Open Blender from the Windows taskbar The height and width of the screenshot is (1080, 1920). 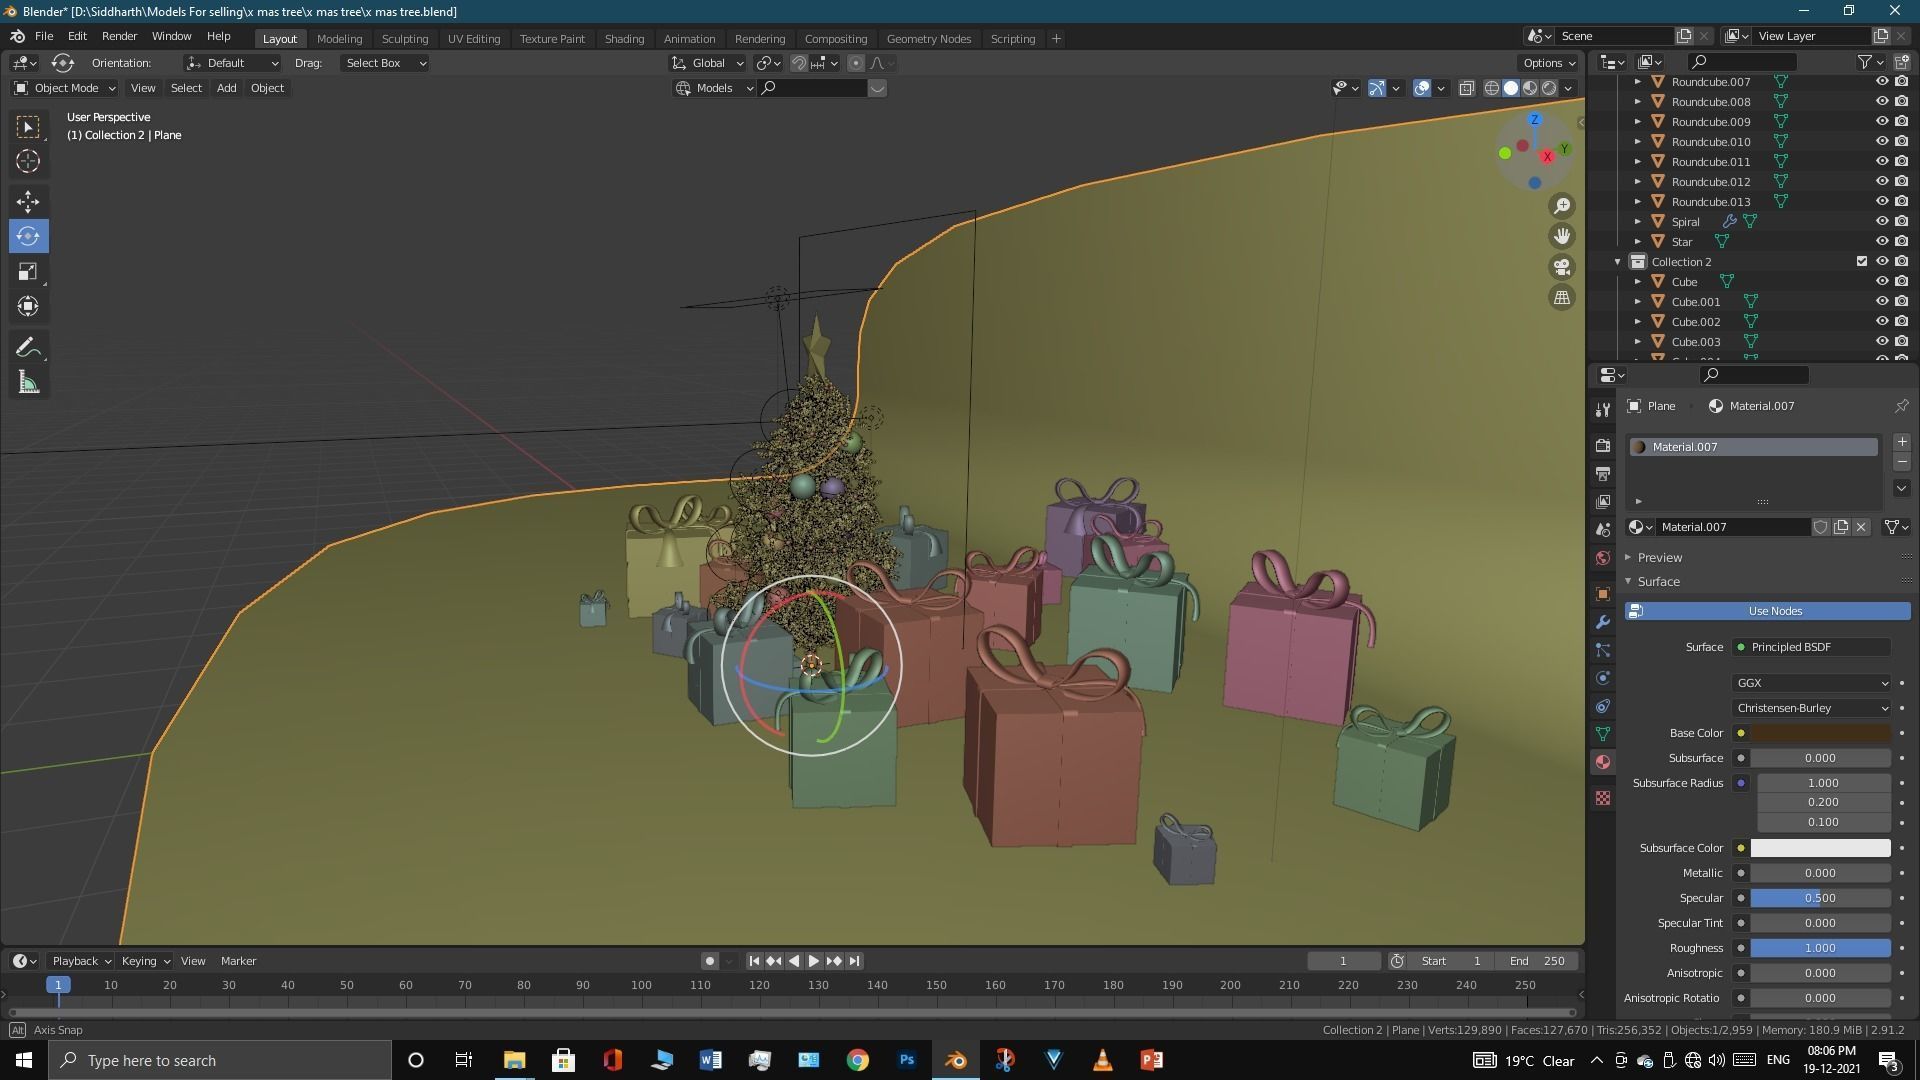coord(955,1060)
